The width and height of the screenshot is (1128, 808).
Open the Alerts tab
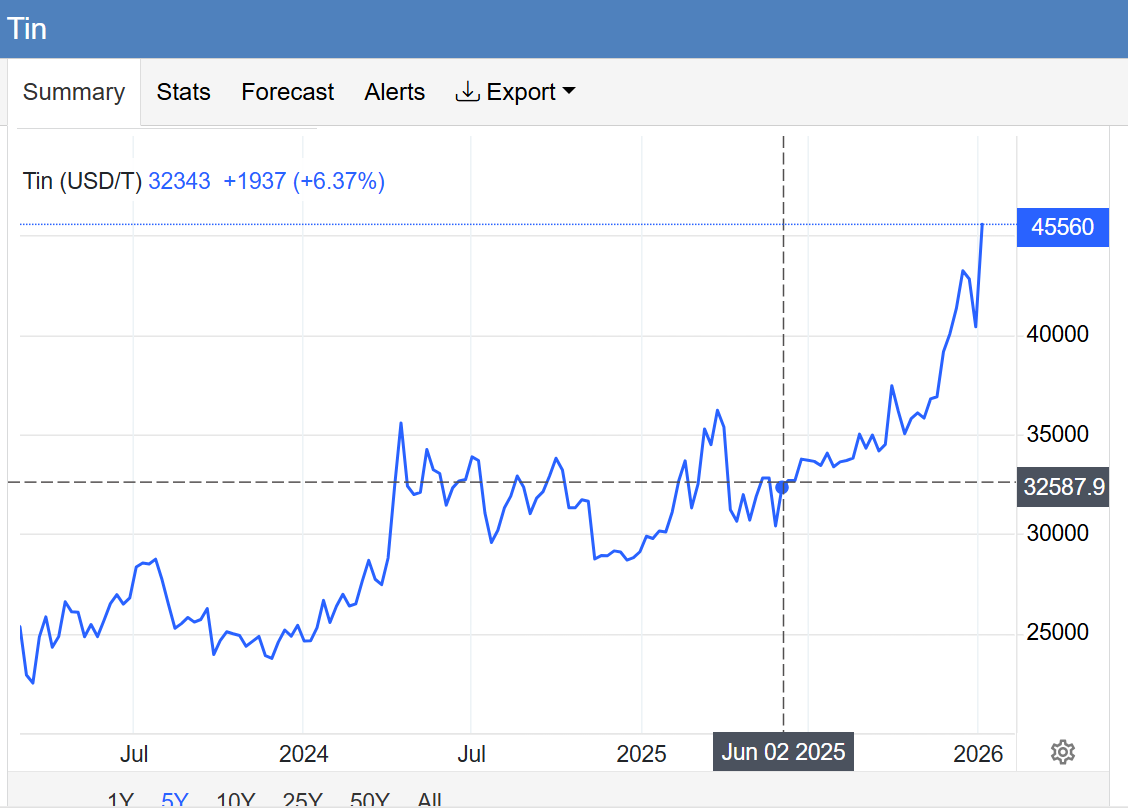(x=395, y=92)
